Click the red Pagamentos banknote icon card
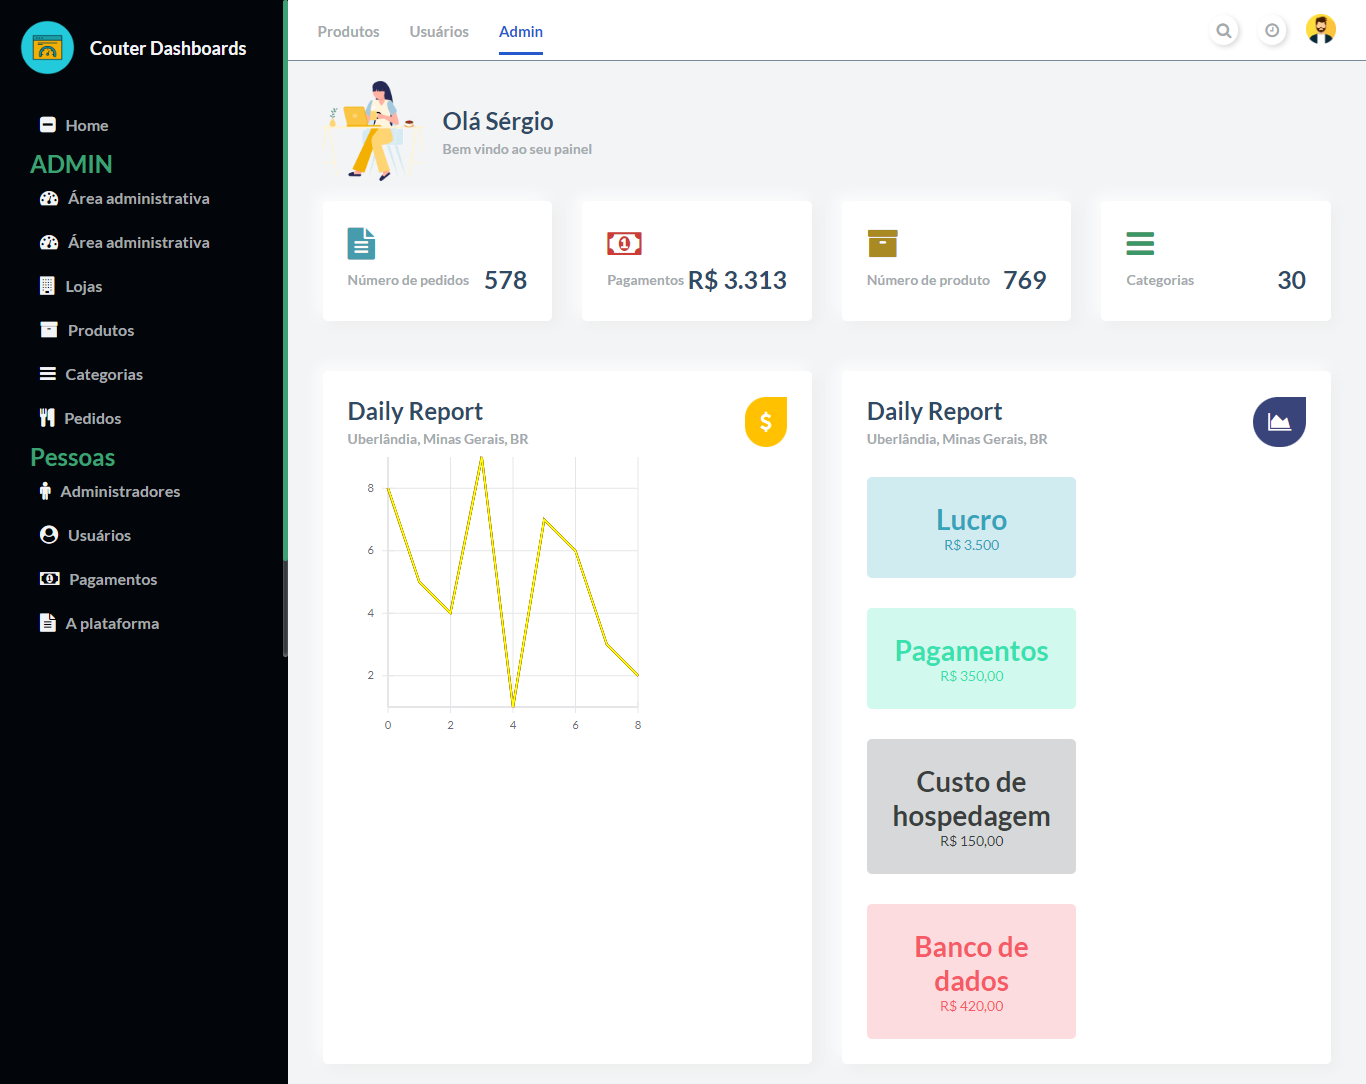The height and width of the screenshot is (1084, 1366). [624, 243]
